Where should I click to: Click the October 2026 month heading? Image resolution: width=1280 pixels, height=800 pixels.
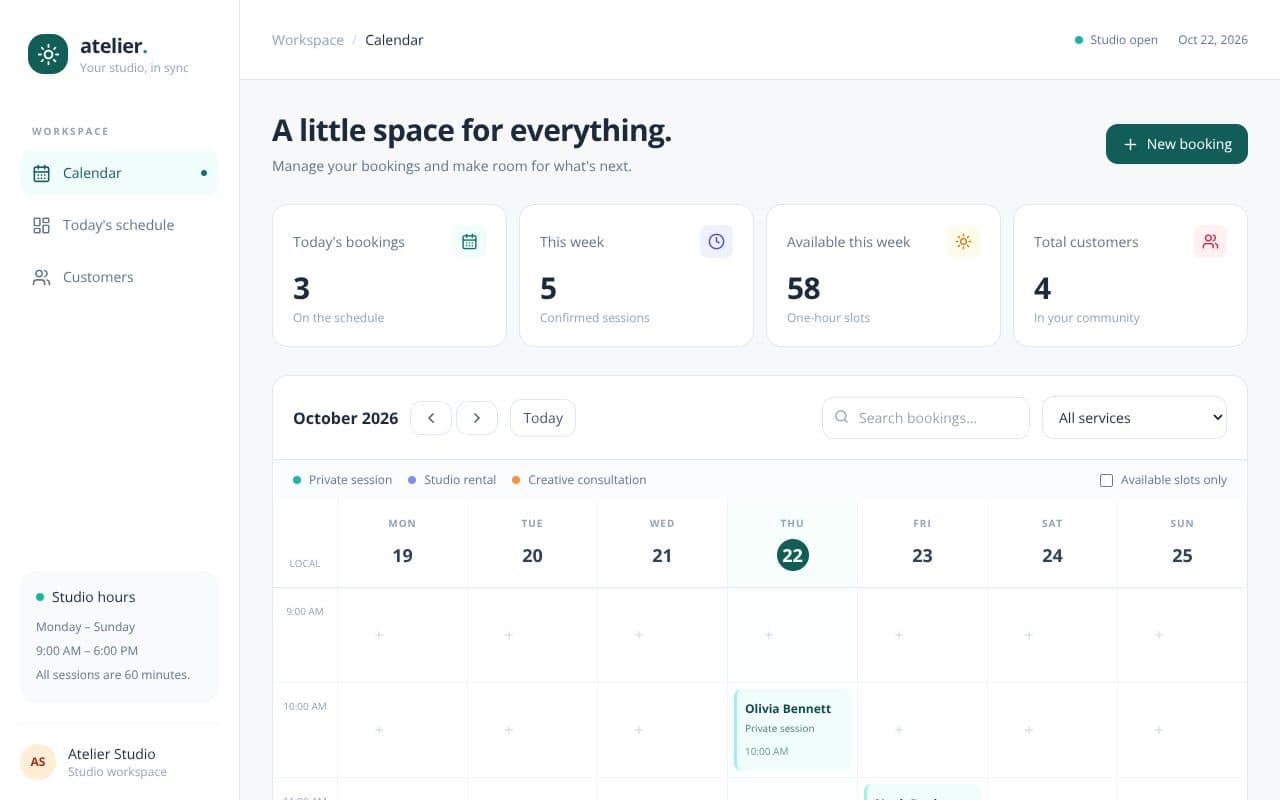[345, 418]
